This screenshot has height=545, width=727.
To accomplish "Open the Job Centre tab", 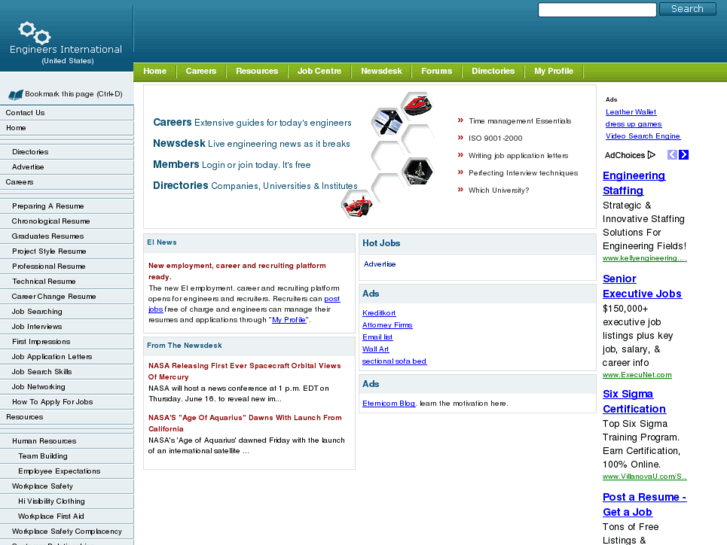I will [x=319, y=71].
